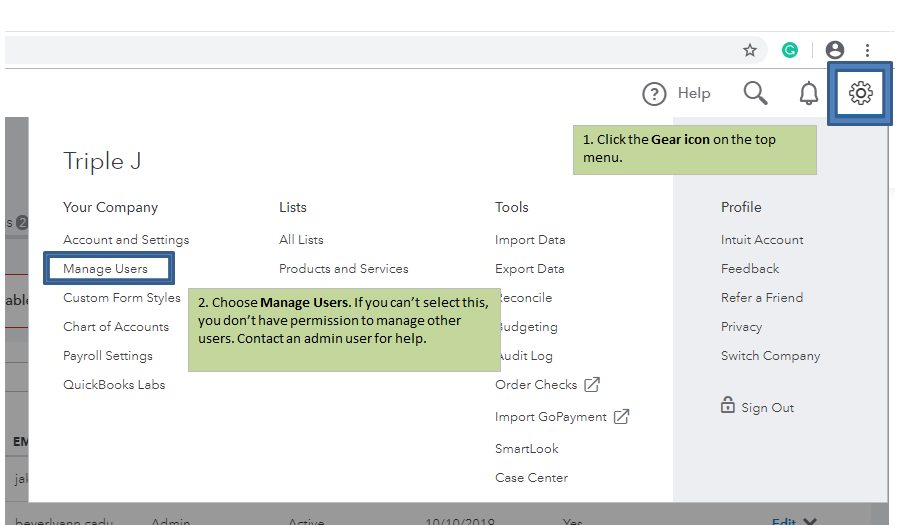Open Products and Services list
The width and height of the screenshot is (897, 525).
tap(343, 269)
